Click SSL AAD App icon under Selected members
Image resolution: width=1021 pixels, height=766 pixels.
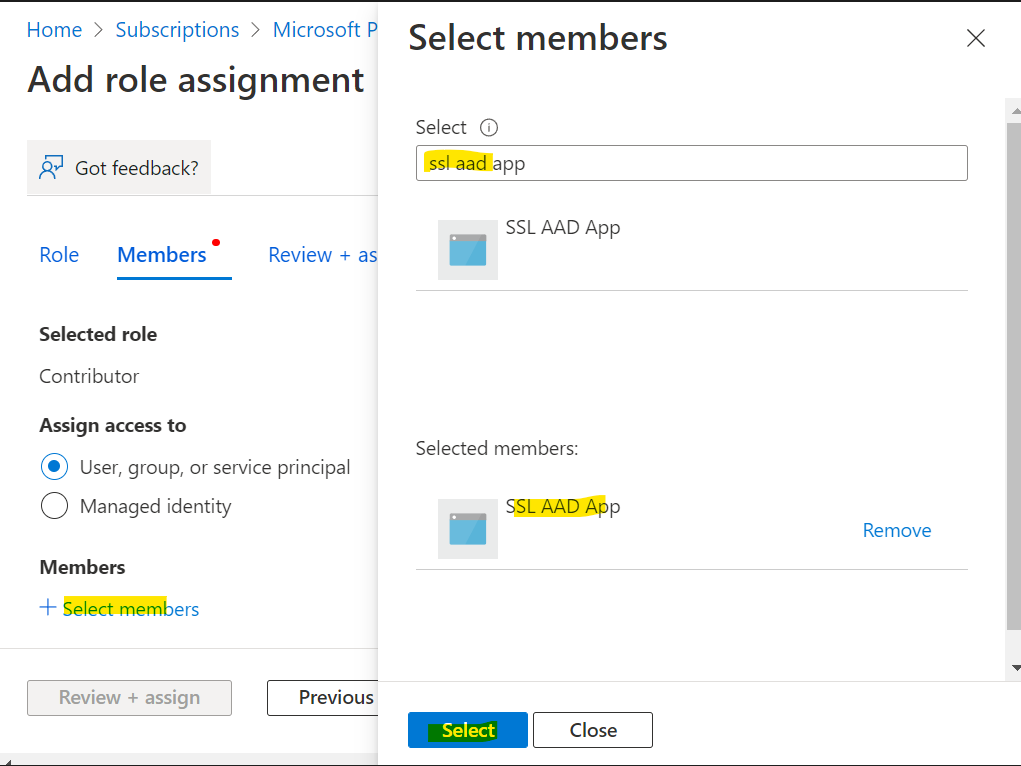(x=468, y=529)
